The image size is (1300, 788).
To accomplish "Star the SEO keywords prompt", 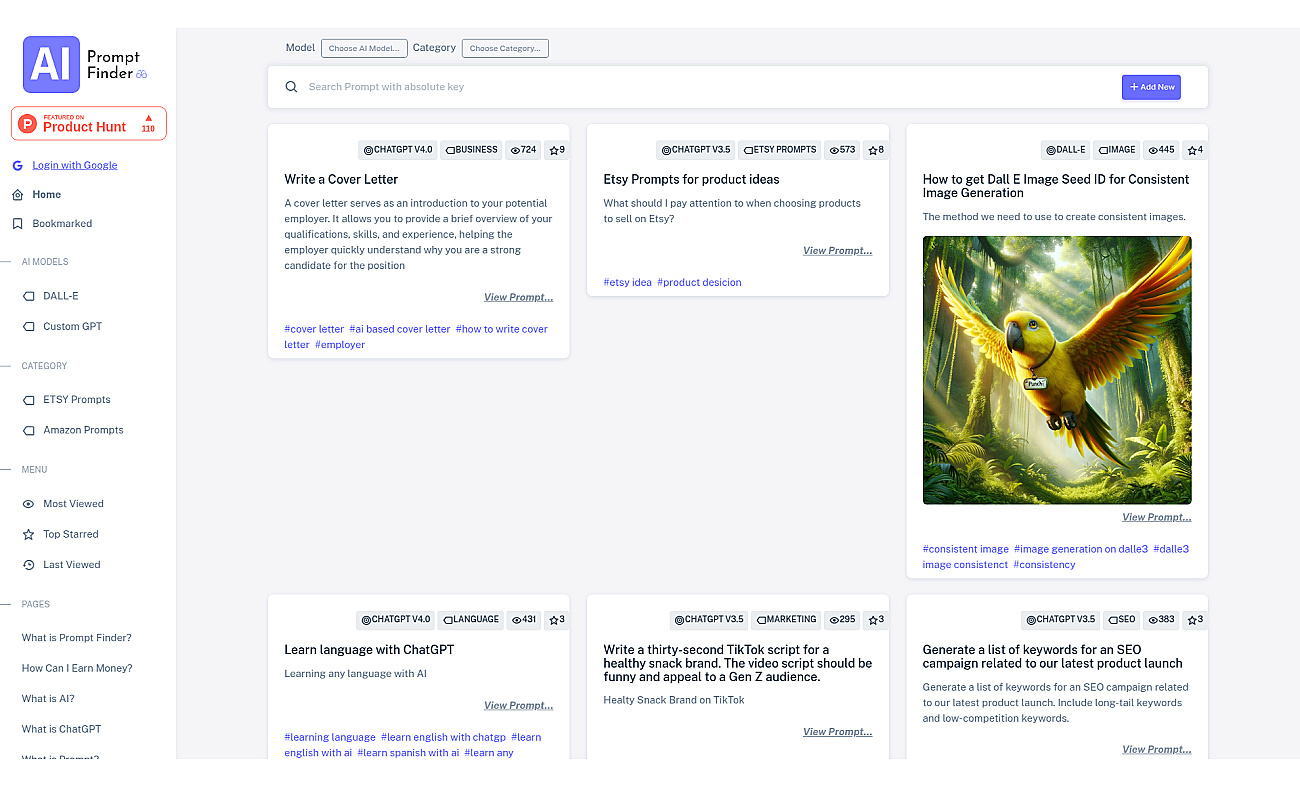I will tap(1195, 620).
